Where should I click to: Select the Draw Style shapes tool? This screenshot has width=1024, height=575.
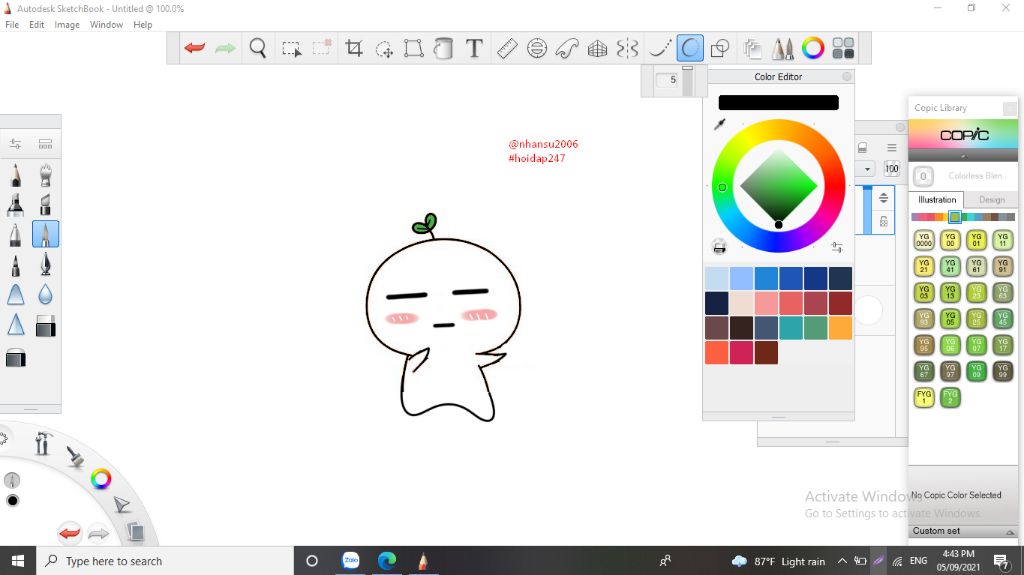point(720,48)
